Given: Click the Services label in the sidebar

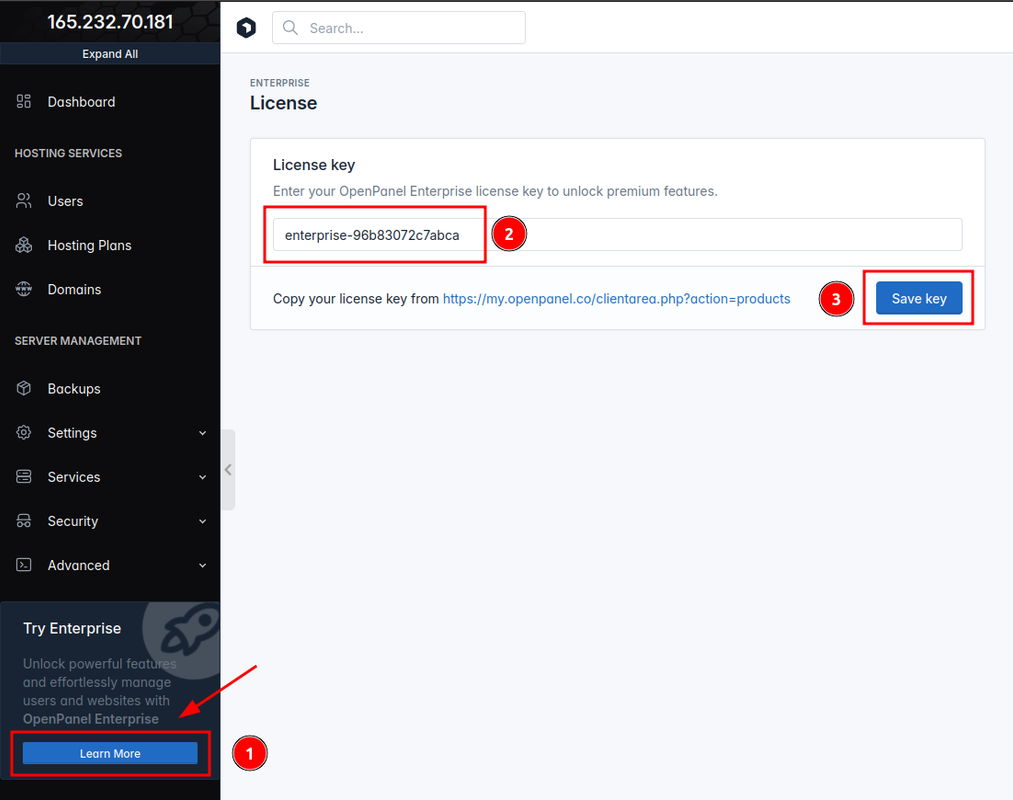Looking at the screenshot, I should (x=74, y=477).
